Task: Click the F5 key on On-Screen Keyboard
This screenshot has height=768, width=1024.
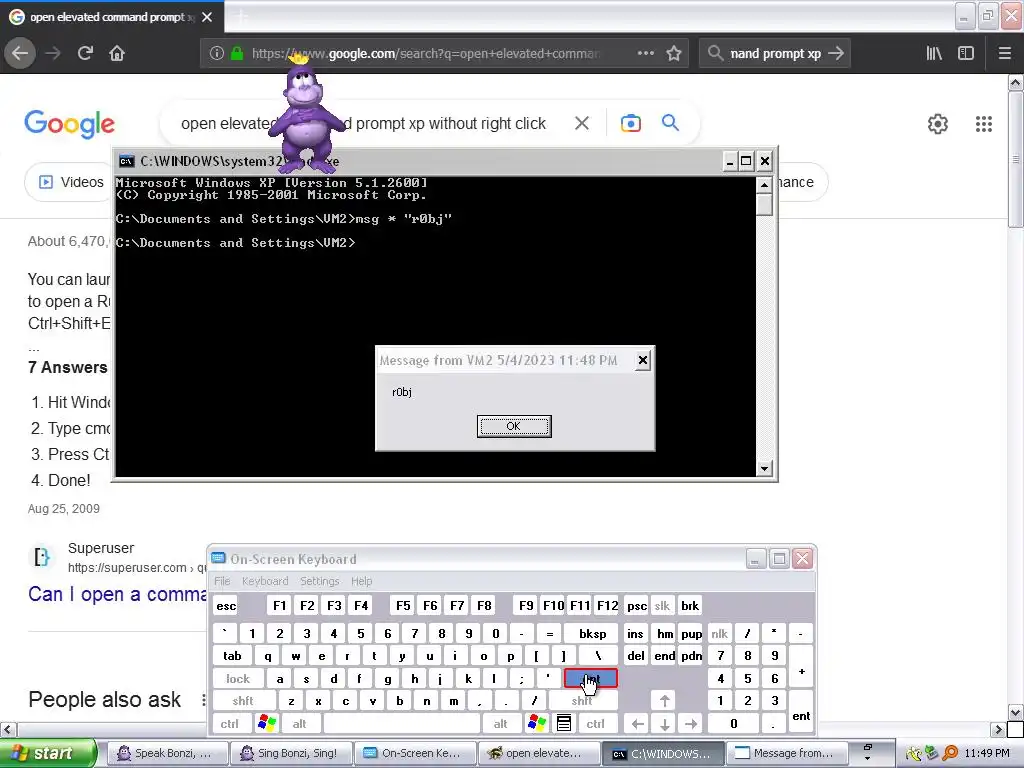Action: pyautogui.click(x=403, y=605)
